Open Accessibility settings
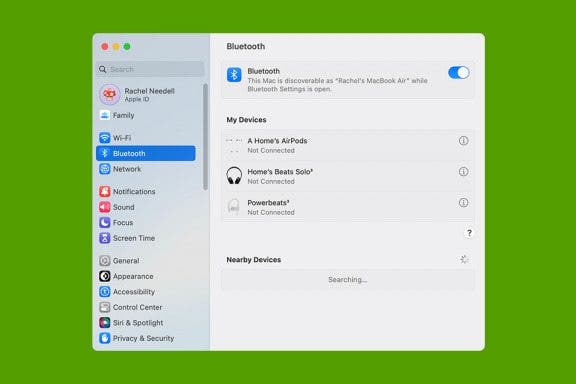 145,292
